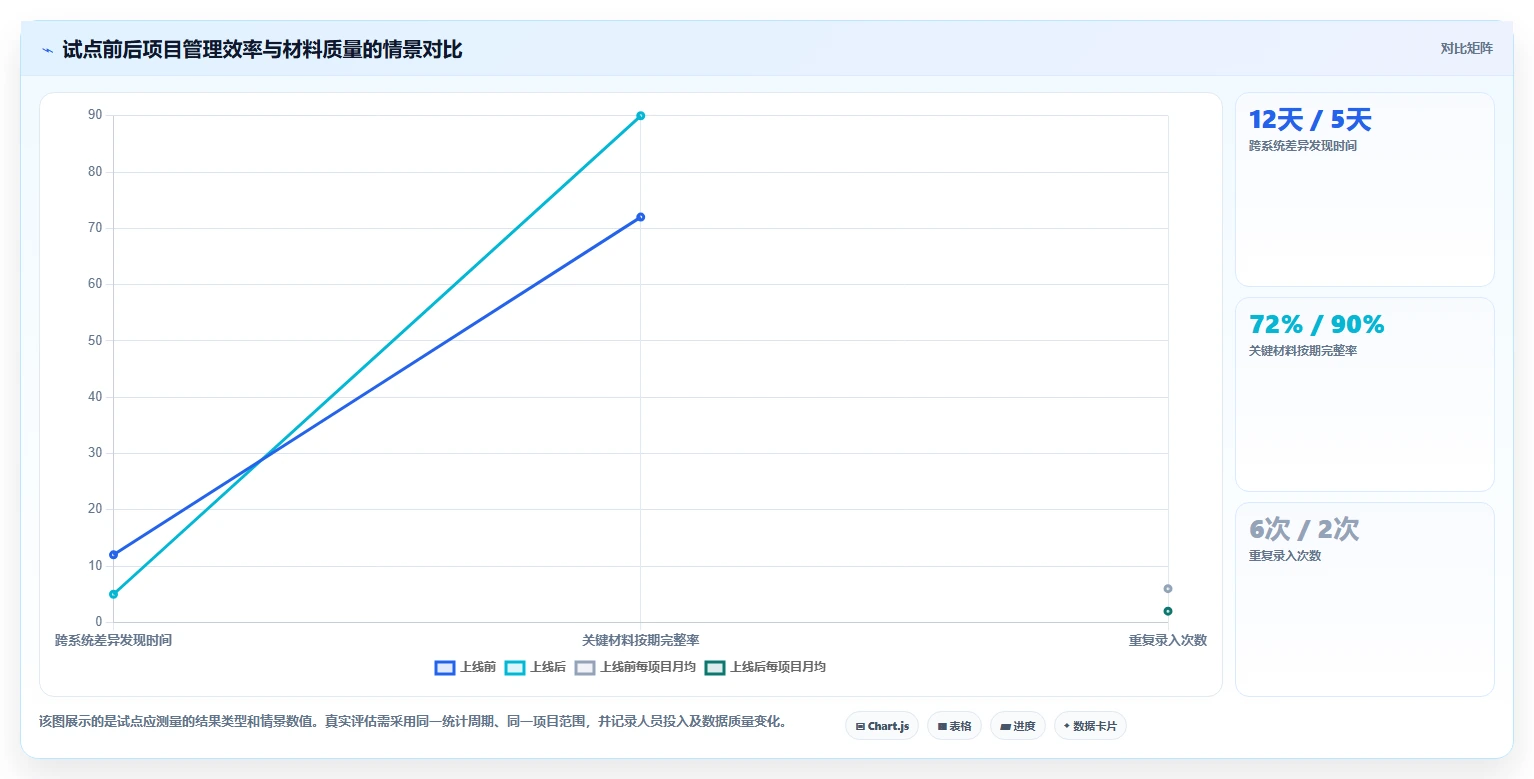The height and width of the screenshot is (779, 1534).
Task: Open the Chart.js chip
Action: point(882,726)
